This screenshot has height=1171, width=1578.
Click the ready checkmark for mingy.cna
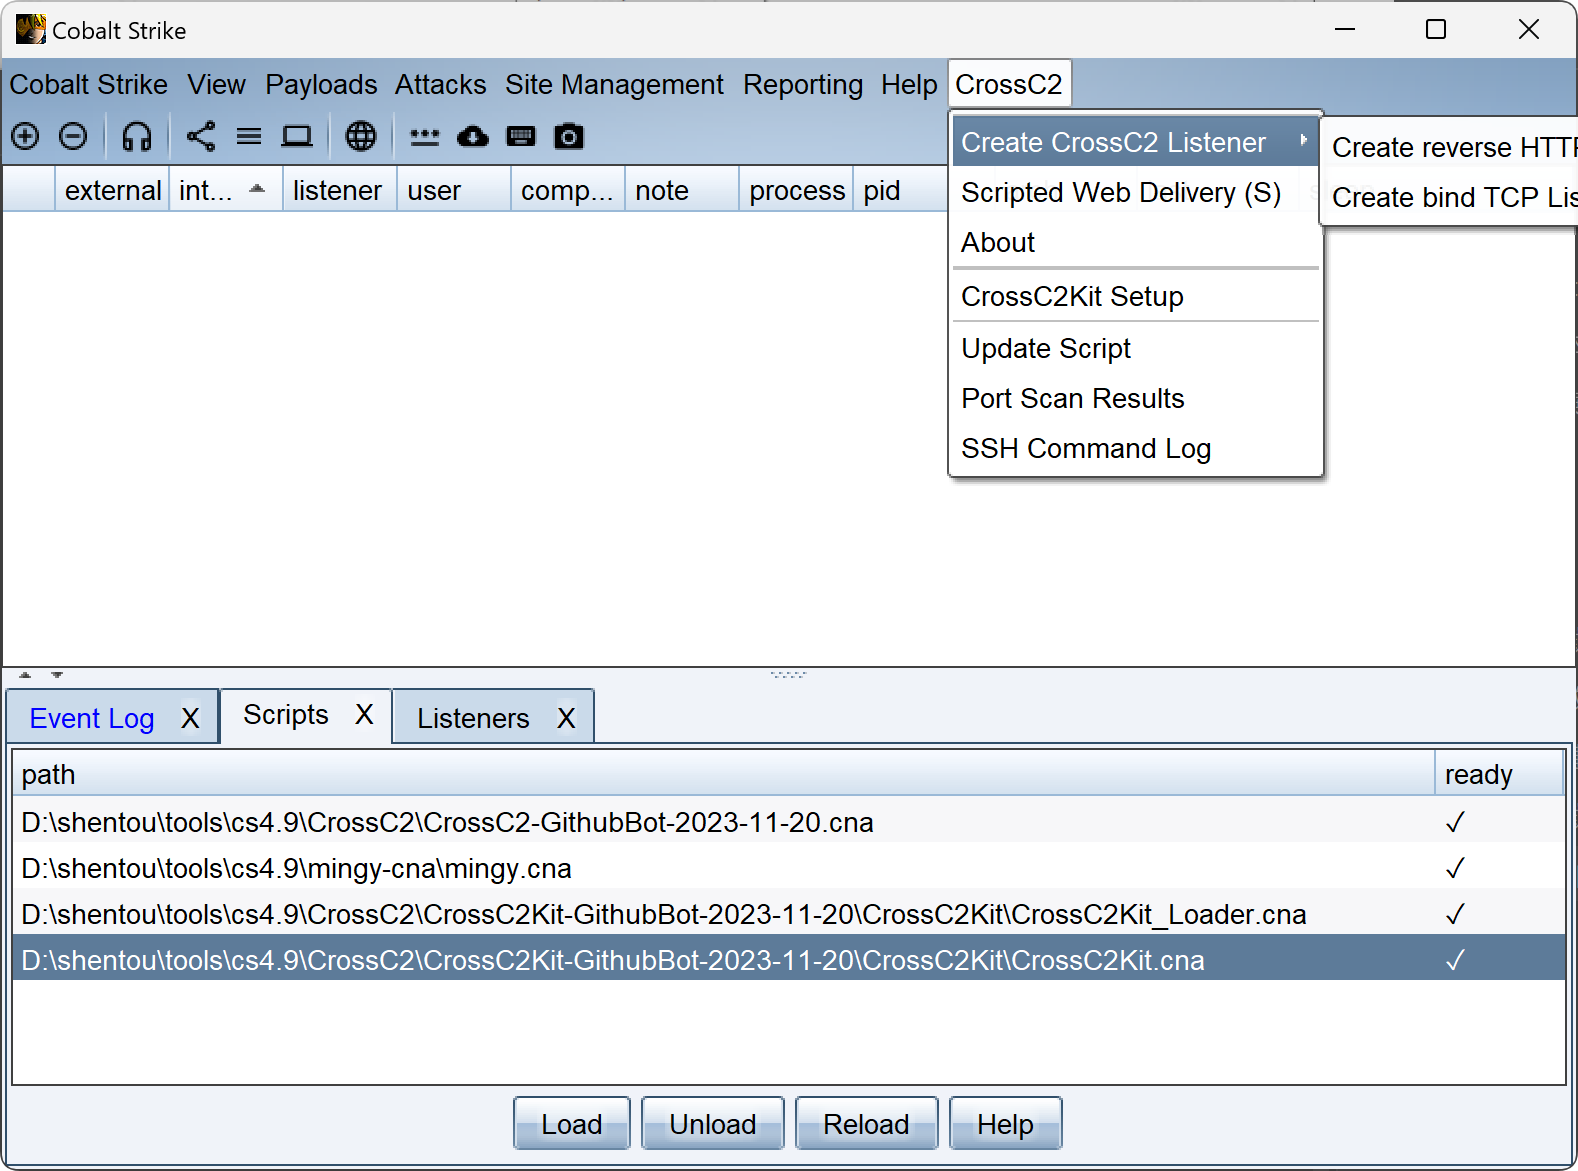(x=1455, y=868)
